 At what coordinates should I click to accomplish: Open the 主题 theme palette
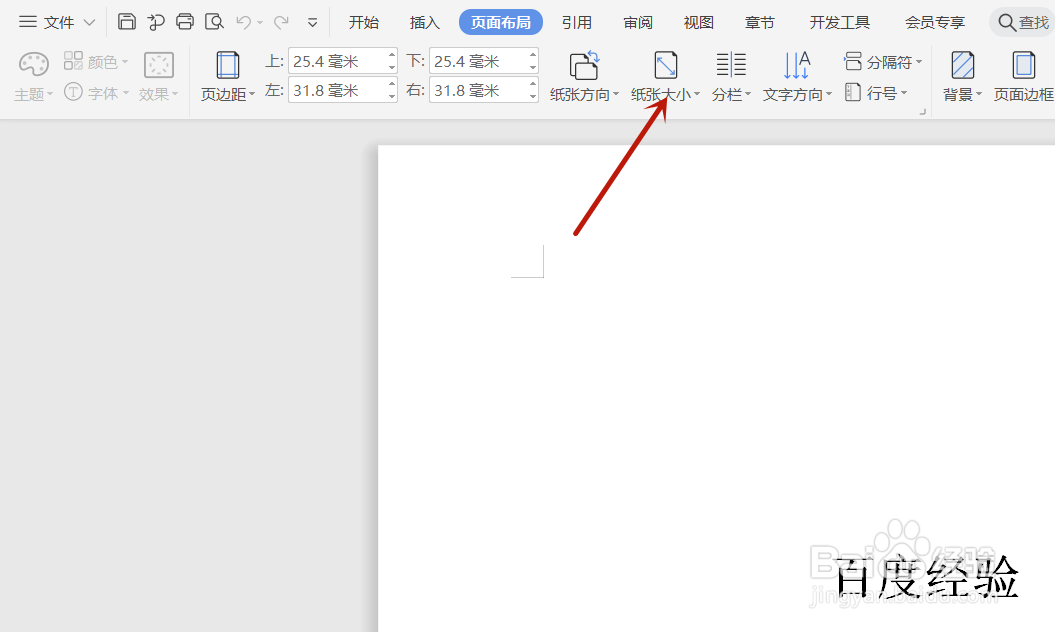pyautogui.click(x=33, y=77)
